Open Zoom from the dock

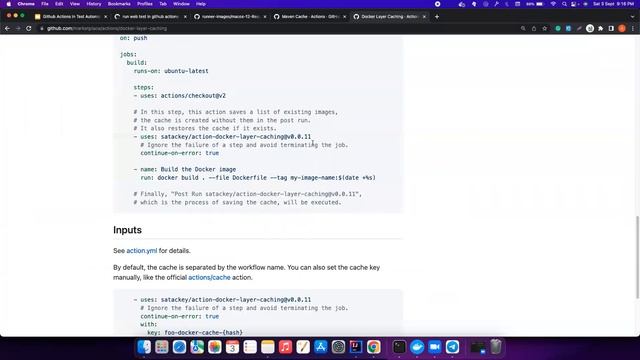click(435, 347)
